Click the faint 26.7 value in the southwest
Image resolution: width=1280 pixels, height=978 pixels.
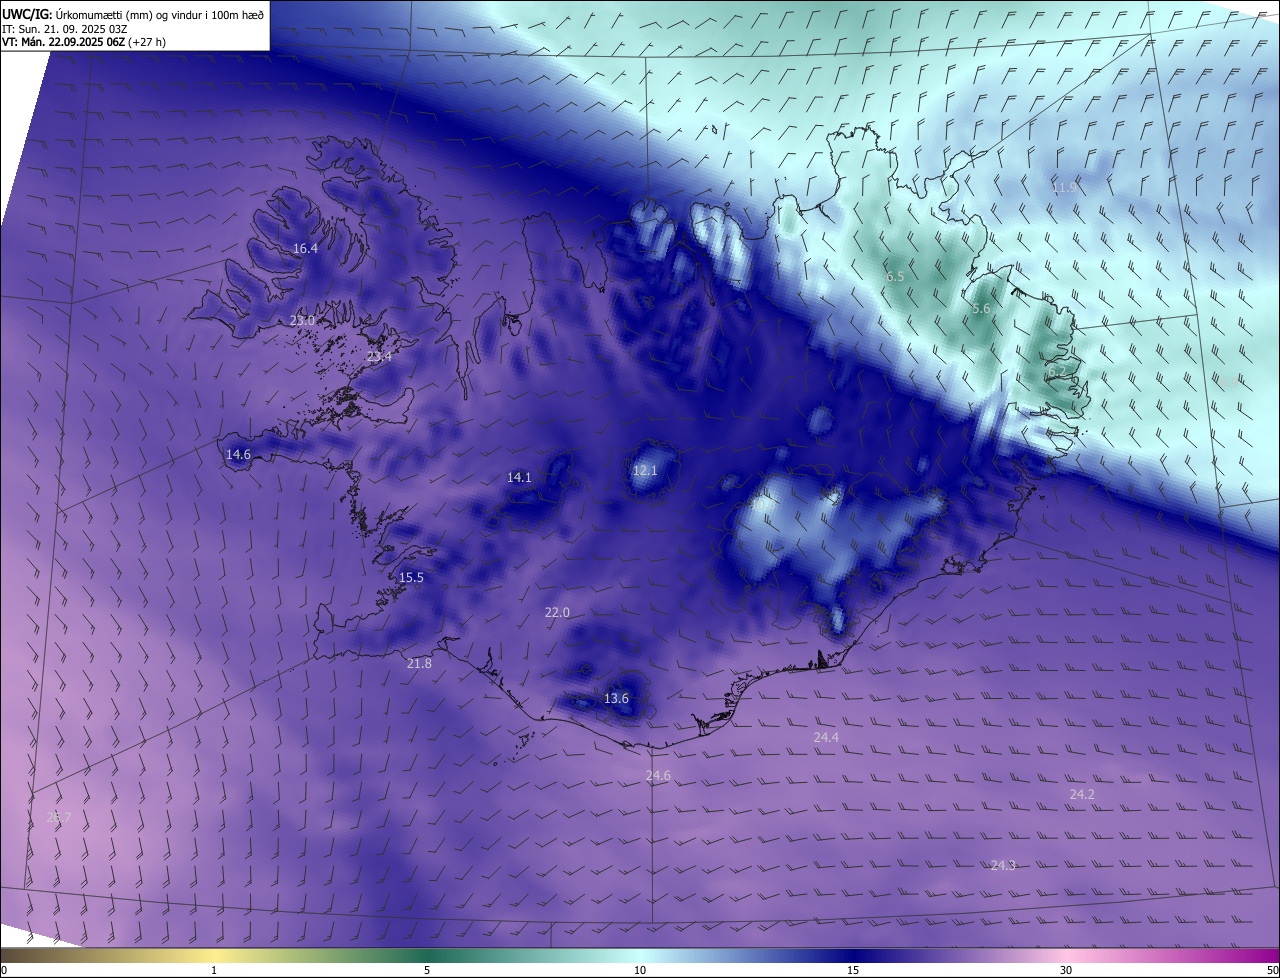click(59, 818)
